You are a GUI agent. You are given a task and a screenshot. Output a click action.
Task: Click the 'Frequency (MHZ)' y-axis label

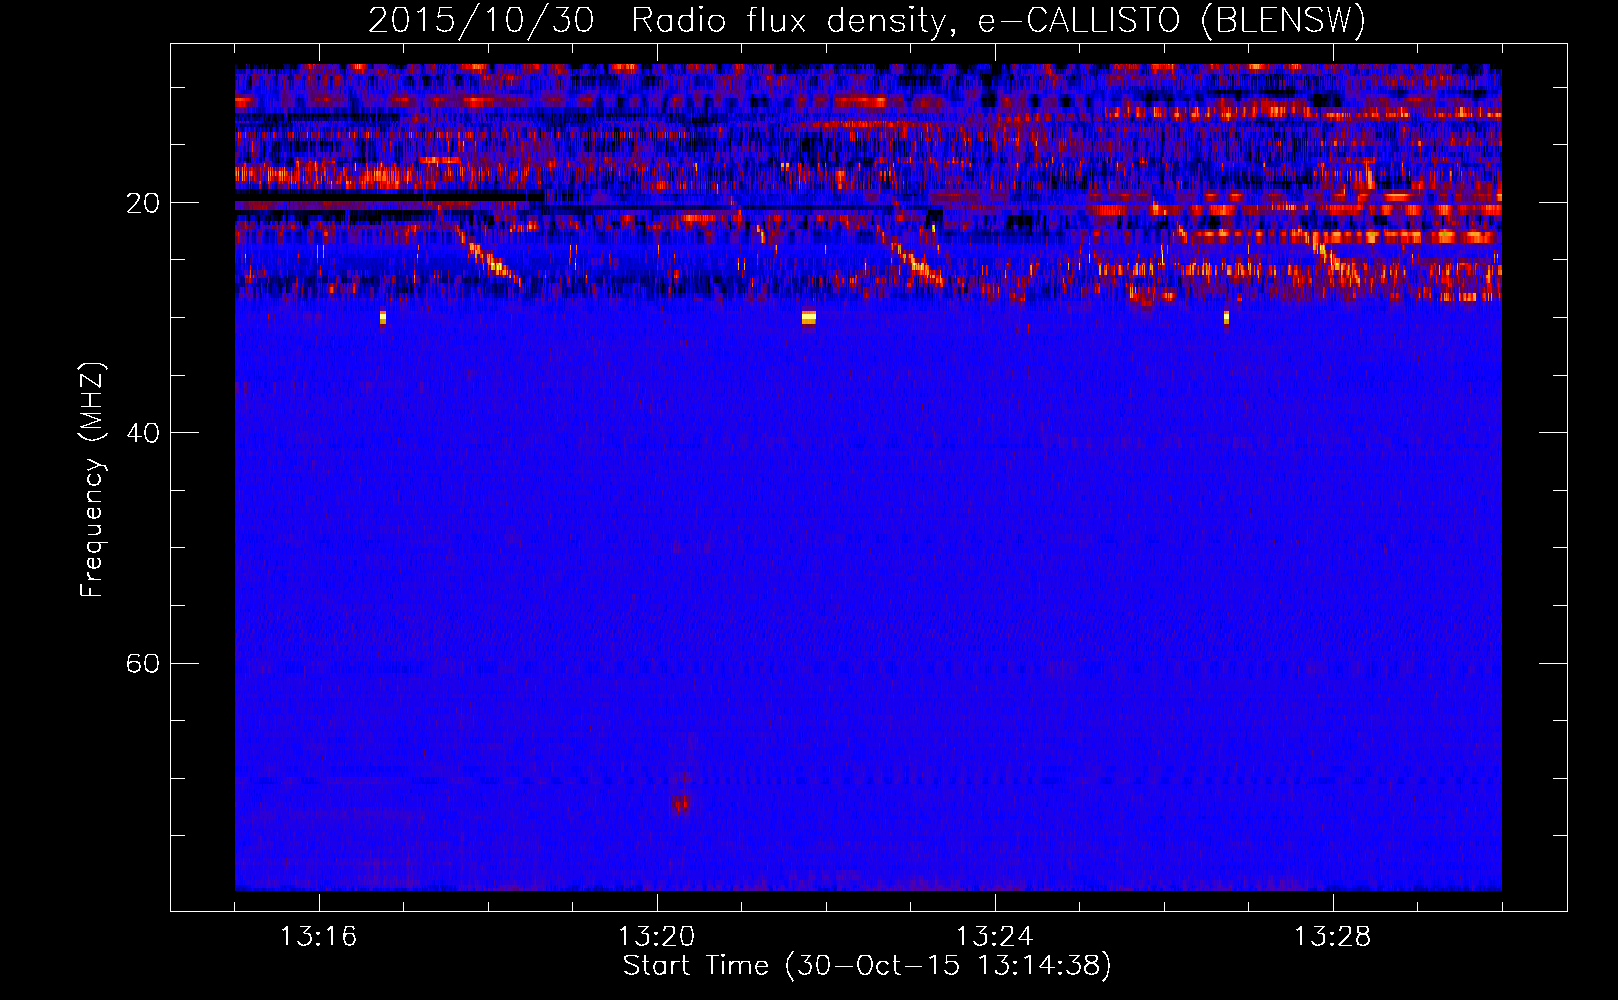(92, 480)
